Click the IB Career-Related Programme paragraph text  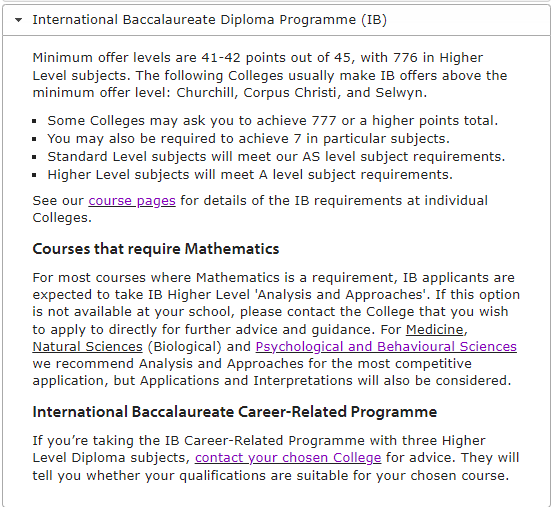click(276, 458)
